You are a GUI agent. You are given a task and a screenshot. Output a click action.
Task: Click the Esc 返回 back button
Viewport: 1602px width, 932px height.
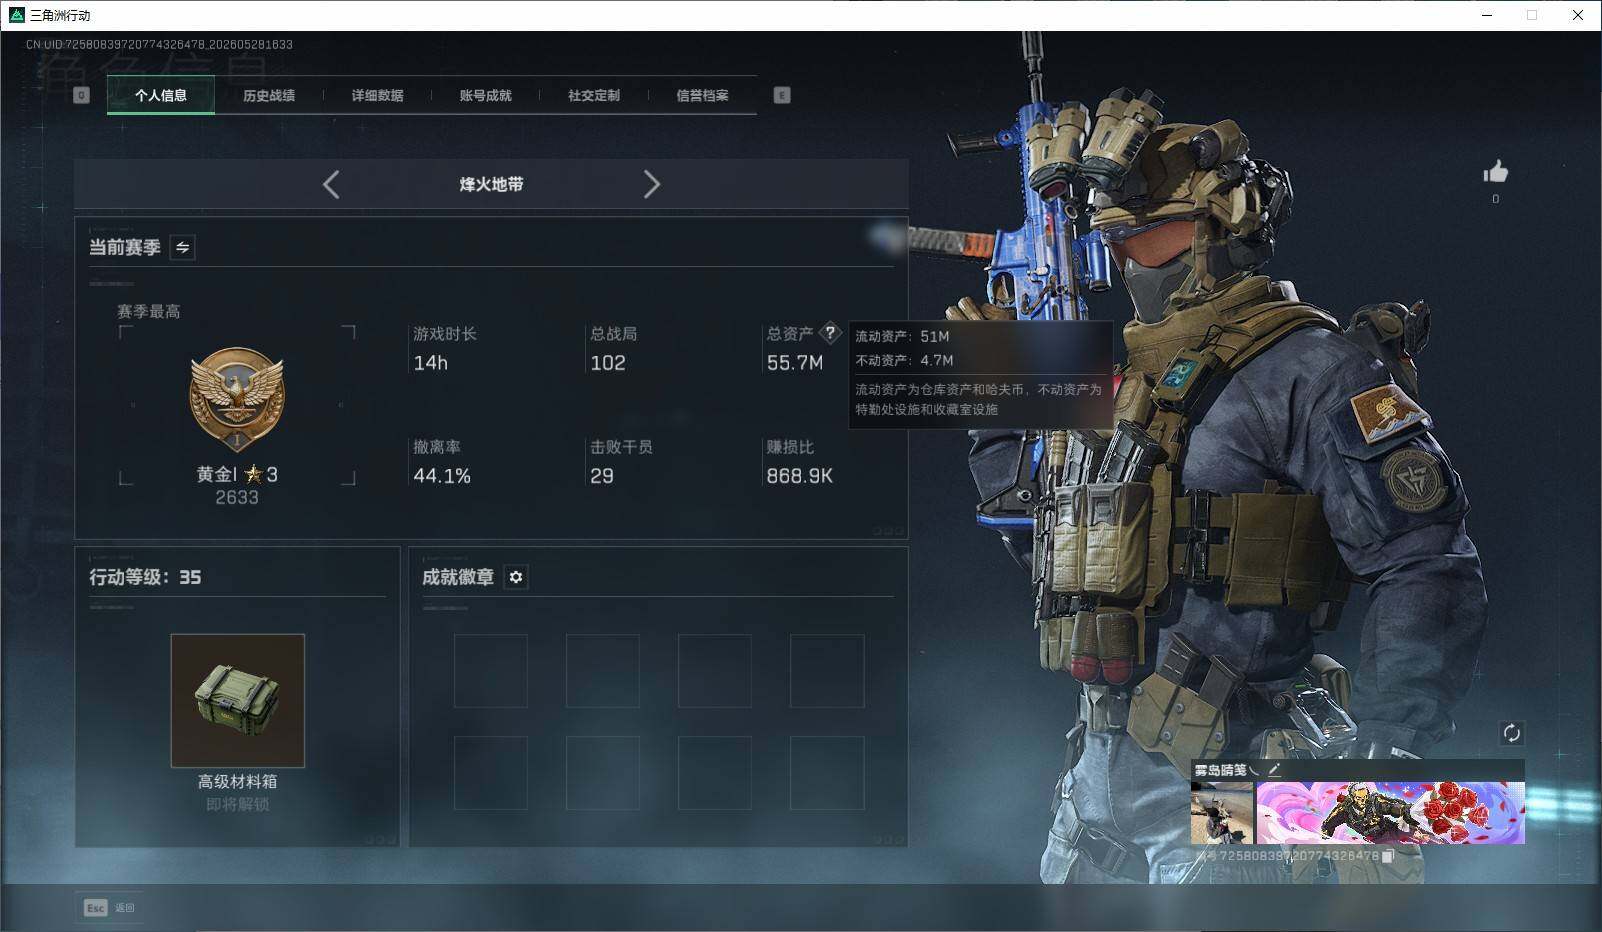point(109,907)
